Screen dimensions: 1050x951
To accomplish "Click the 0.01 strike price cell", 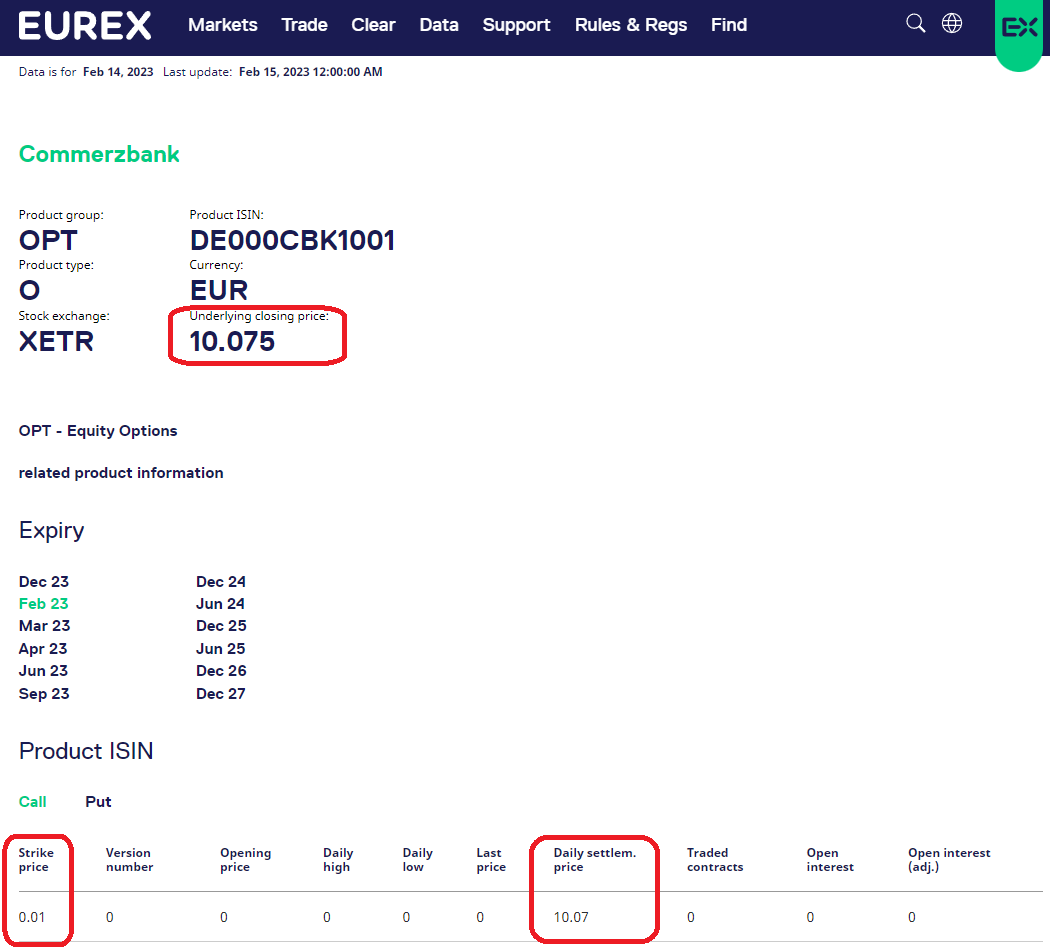I will (31, 917).
